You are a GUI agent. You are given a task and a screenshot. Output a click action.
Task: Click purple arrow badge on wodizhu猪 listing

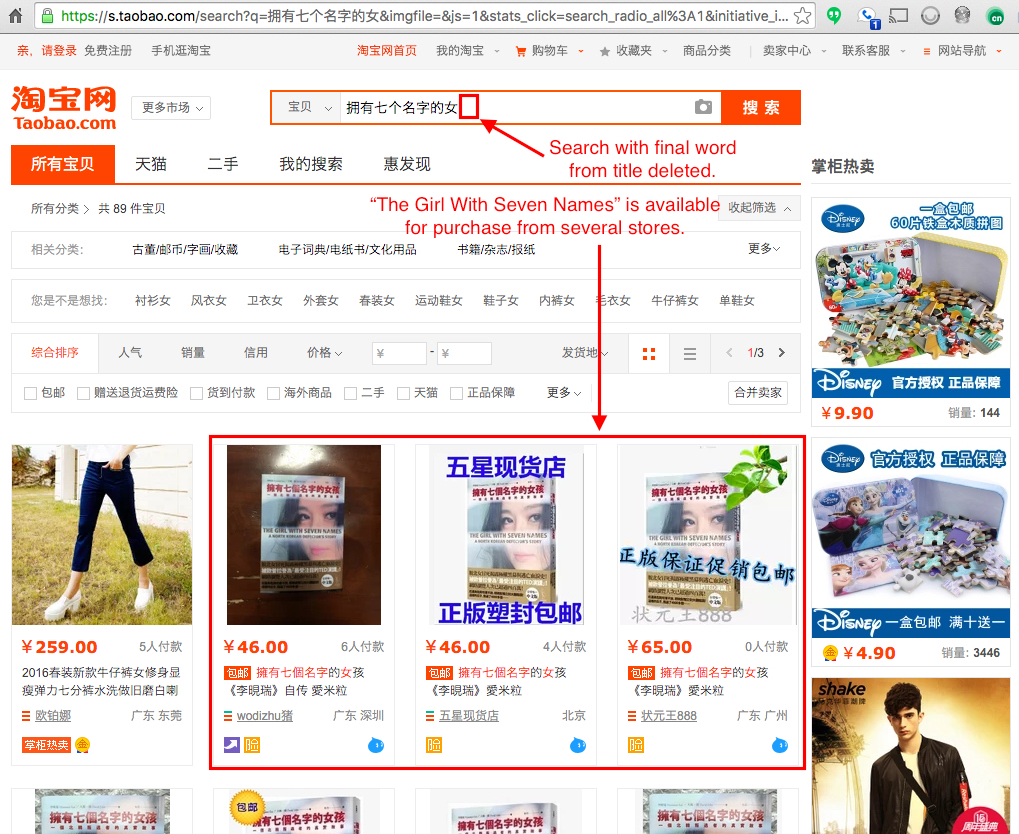coord(232,745)
